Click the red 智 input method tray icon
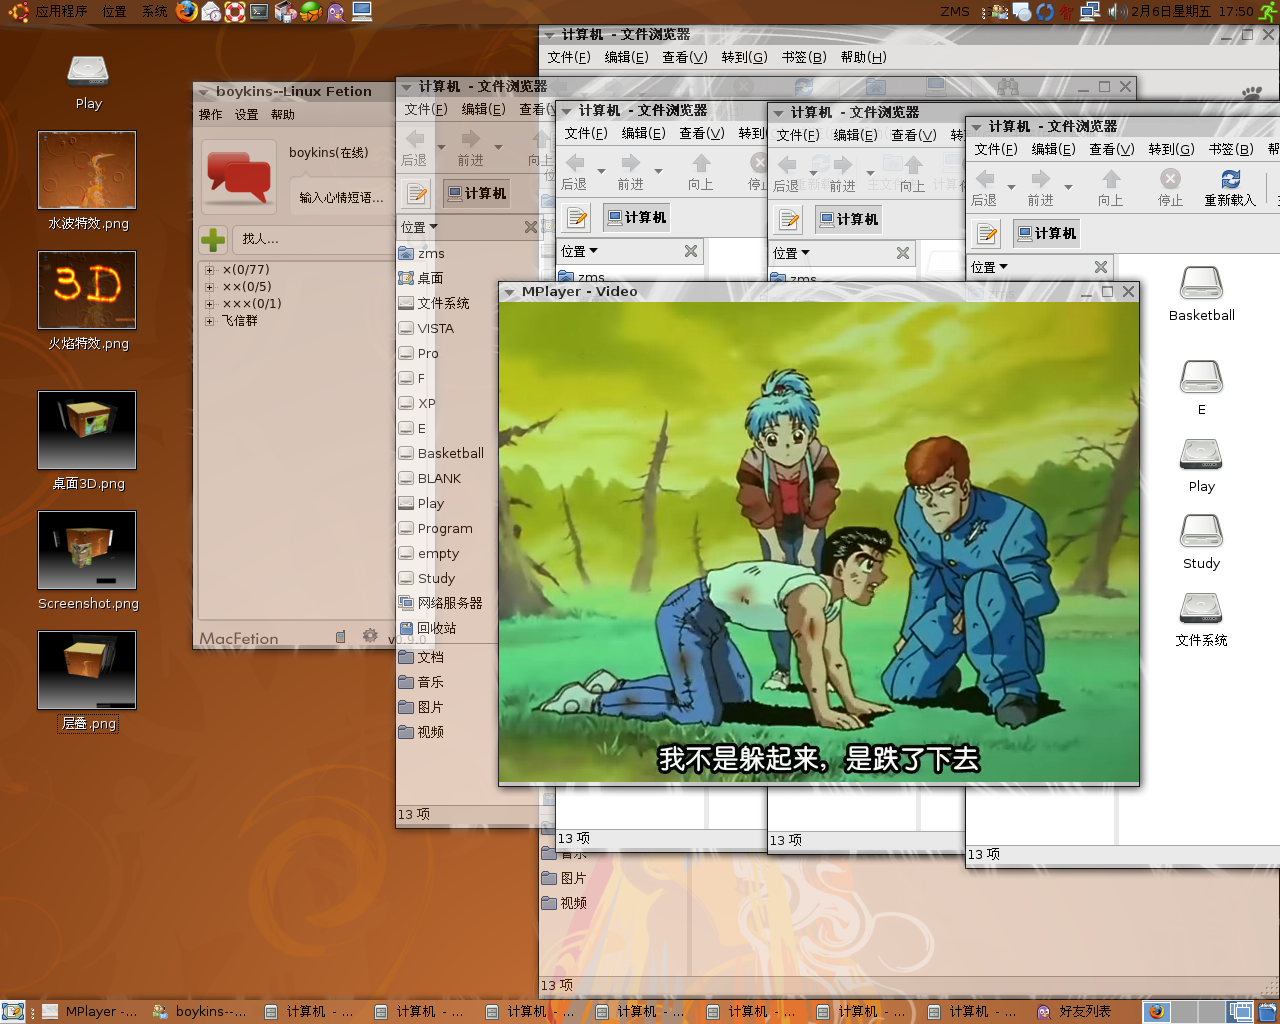1280x1024 pixels. (x=1067, y=11)
